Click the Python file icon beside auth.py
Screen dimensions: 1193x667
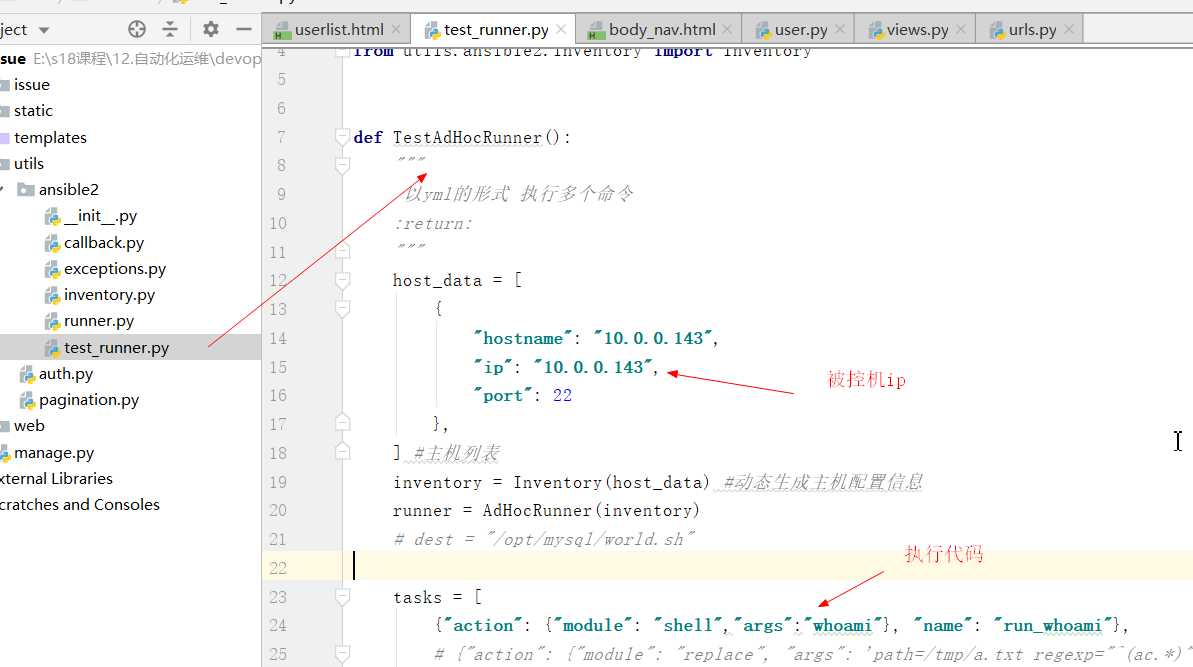(27, 373)
